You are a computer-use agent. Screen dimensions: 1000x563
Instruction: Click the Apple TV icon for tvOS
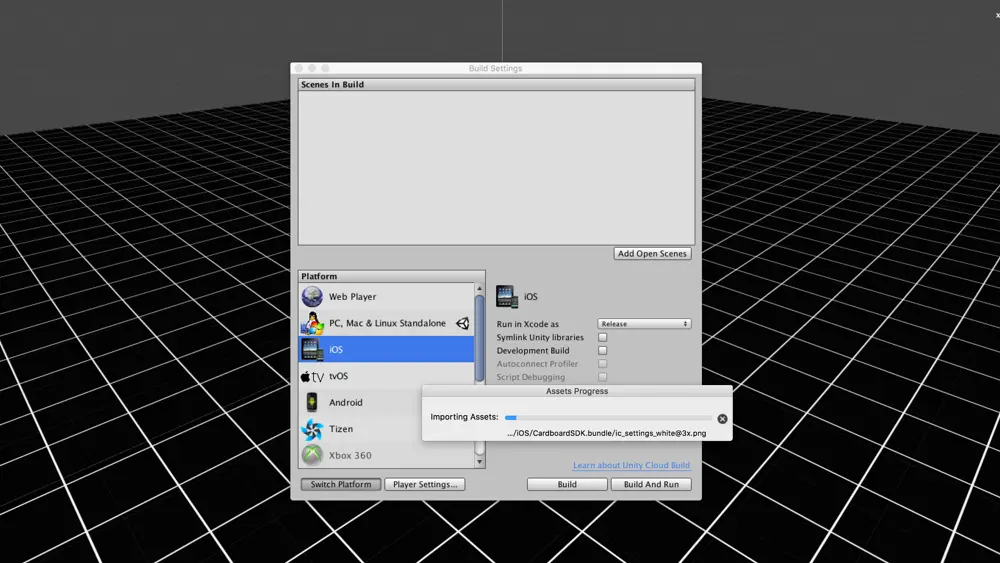[312, 376]
